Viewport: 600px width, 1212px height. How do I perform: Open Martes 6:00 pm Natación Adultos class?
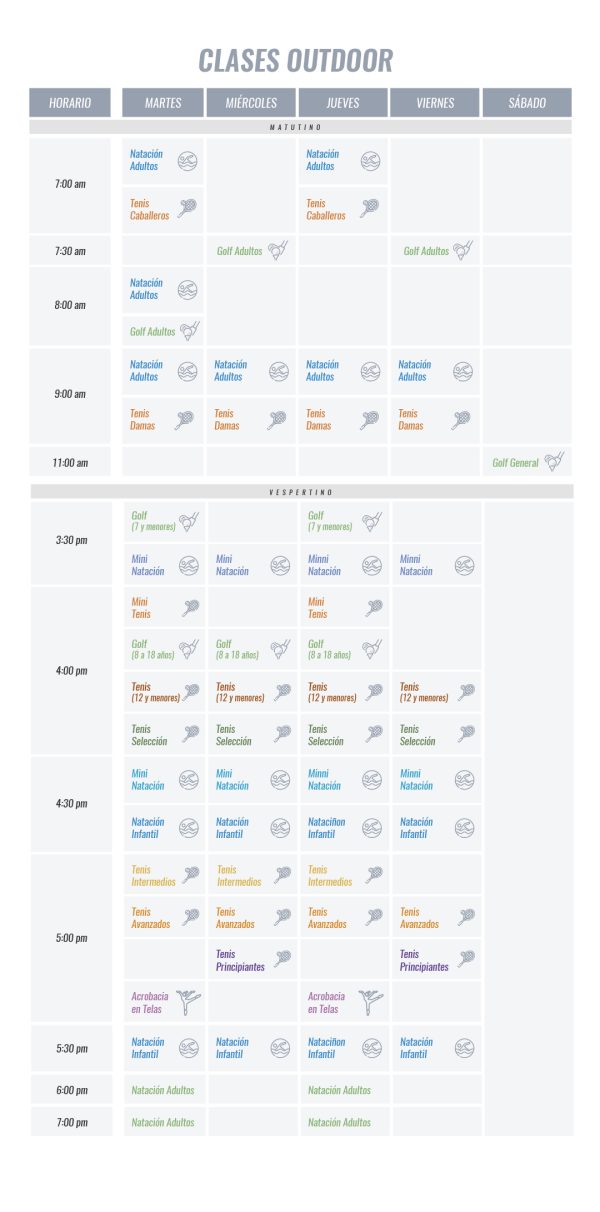point(163,1090)
